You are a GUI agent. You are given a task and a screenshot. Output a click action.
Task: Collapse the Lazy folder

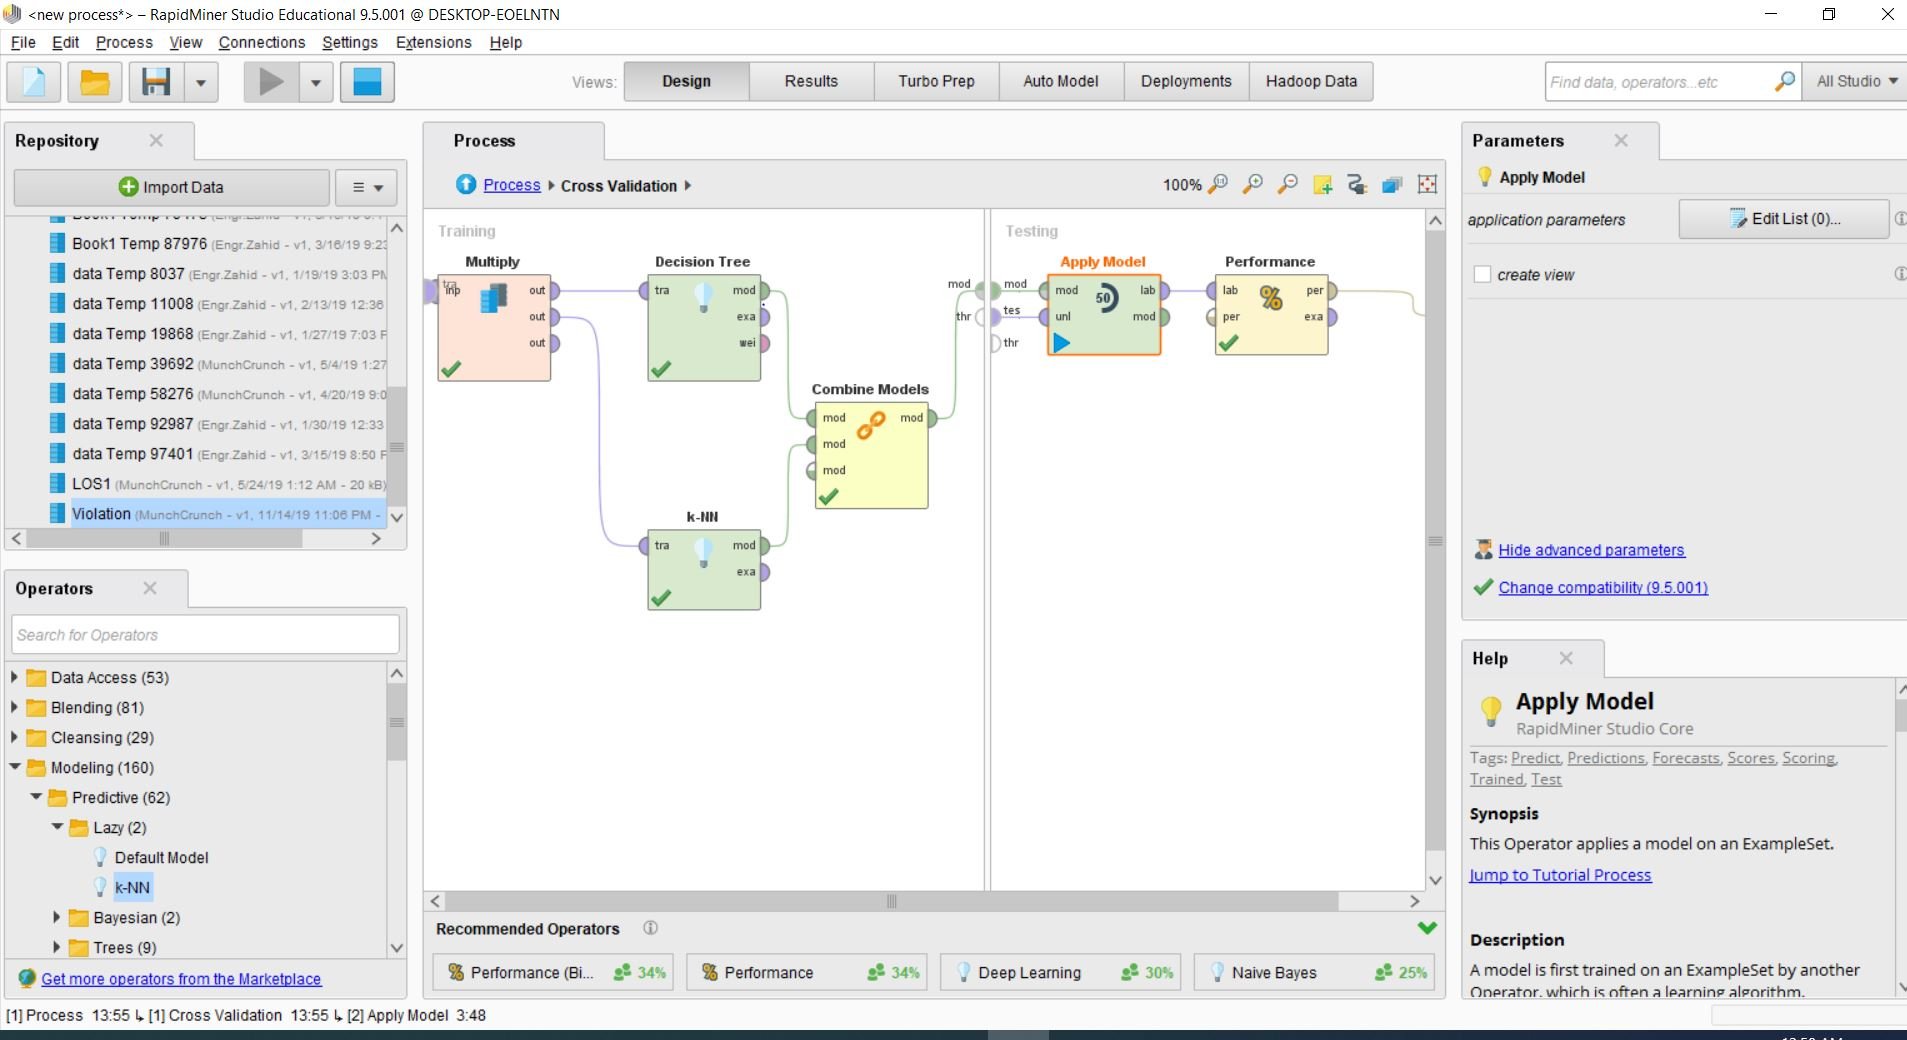(x=57, y=827)
